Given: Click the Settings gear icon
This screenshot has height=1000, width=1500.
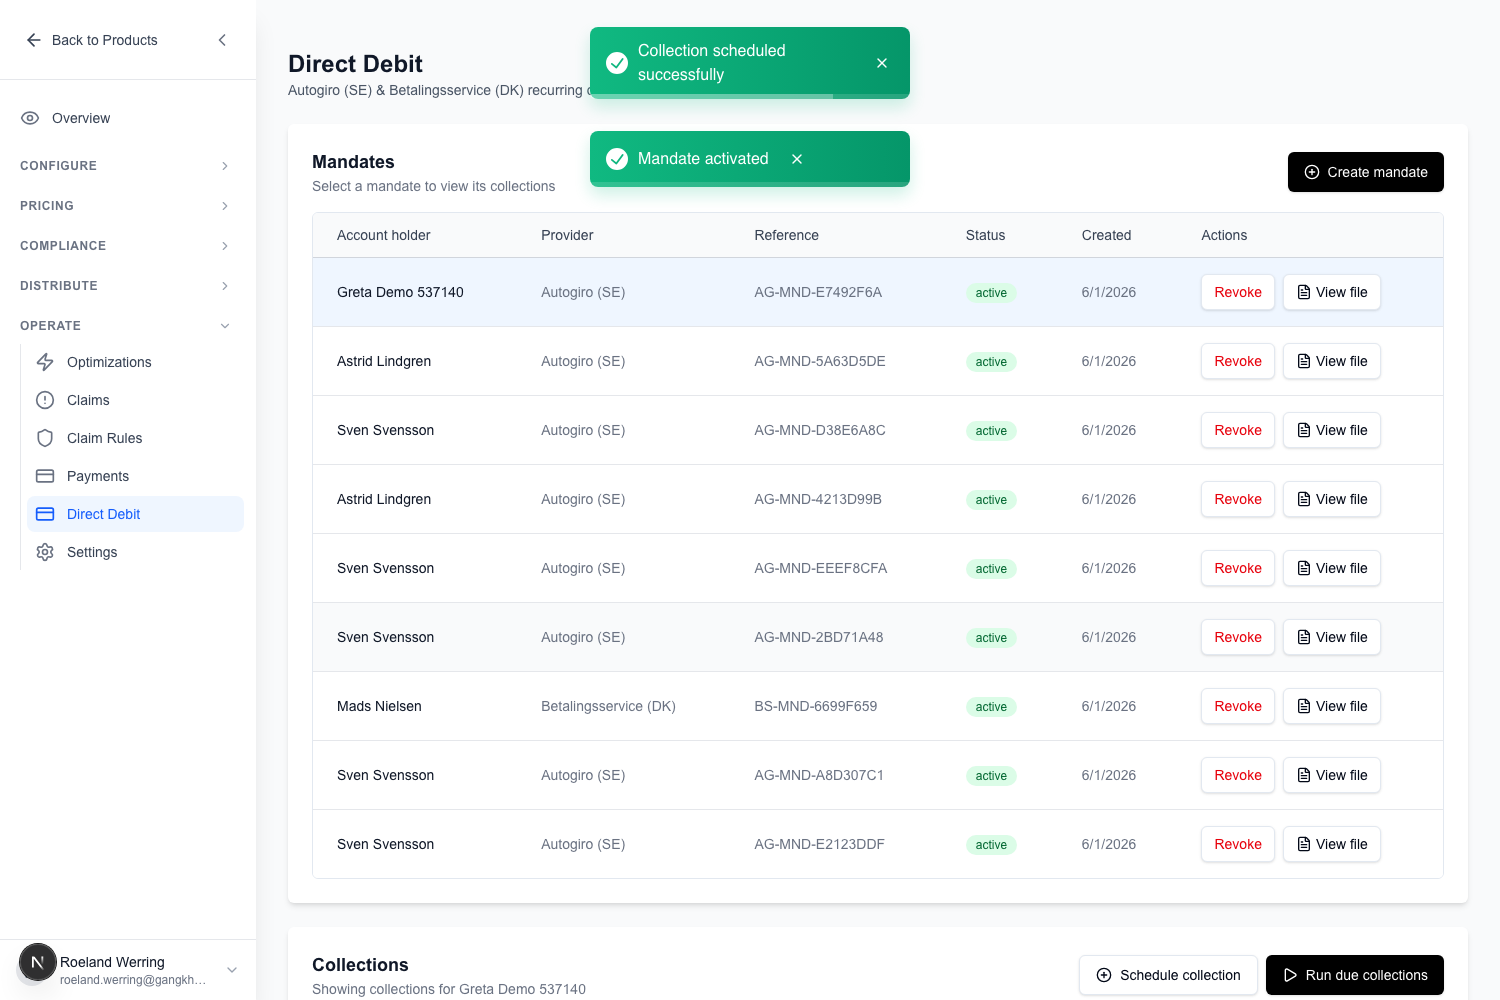Looking at the screenshot, I should [x=45, y=552].
